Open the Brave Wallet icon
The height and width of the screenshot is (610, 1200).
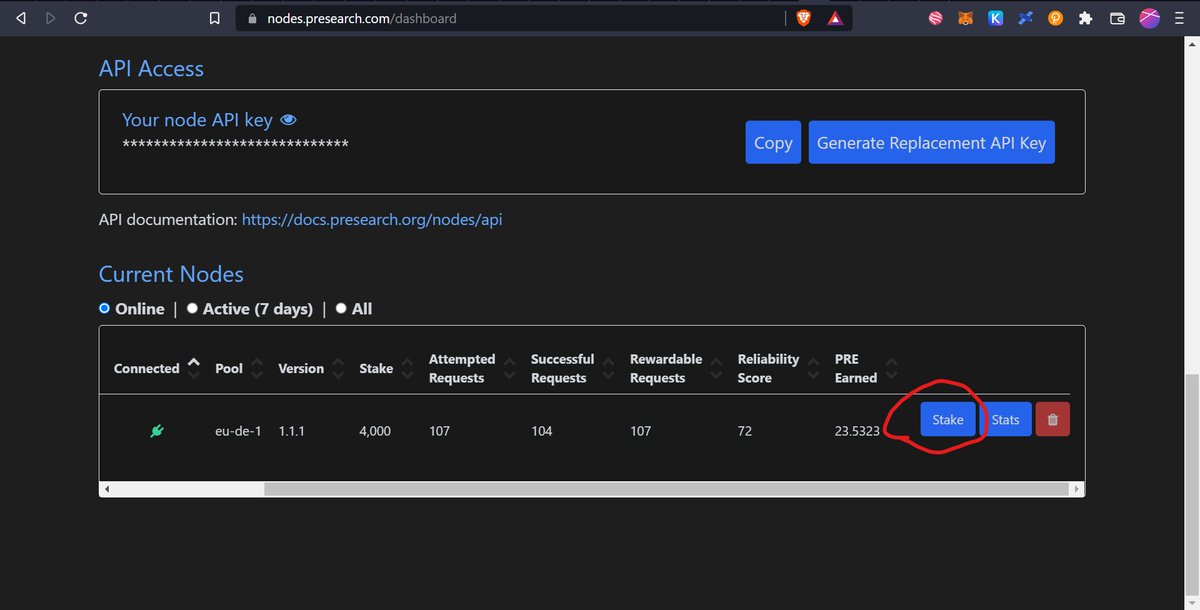[x=1119, y=18]
